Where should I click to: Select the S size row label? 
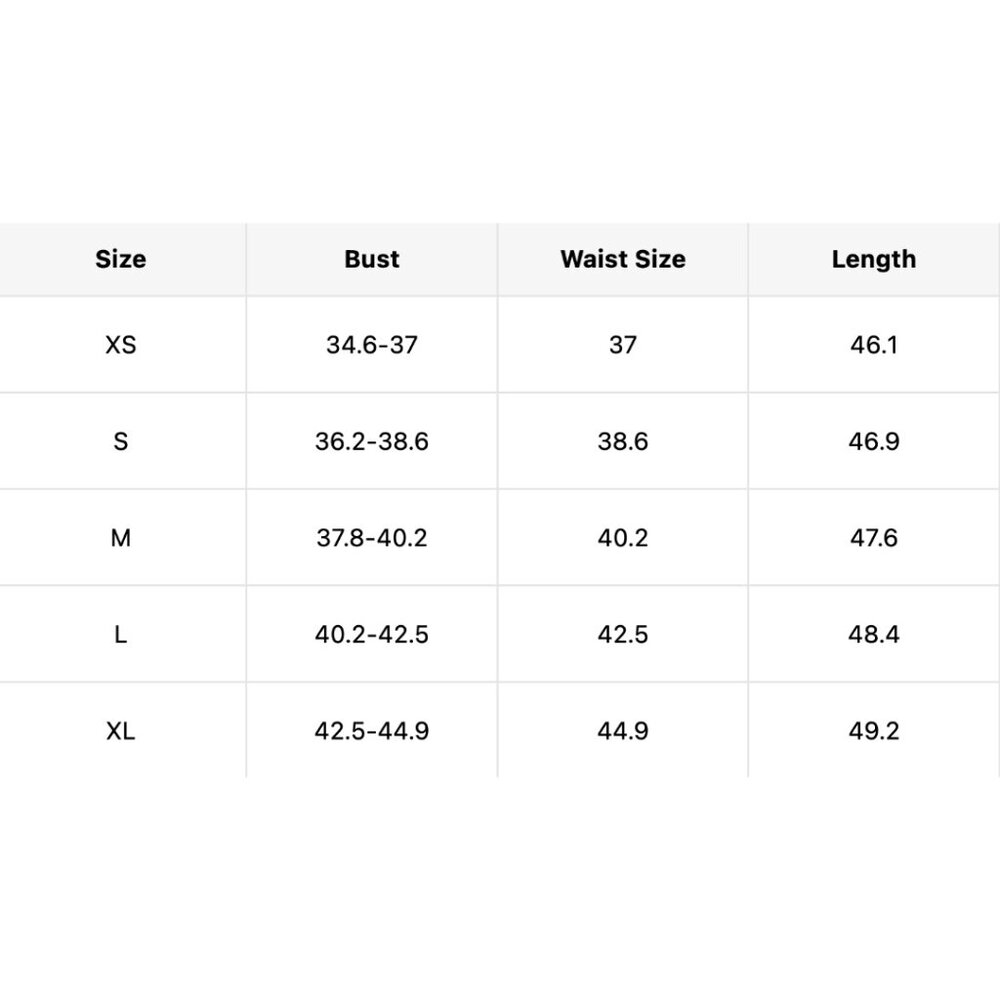pos(121,441)
